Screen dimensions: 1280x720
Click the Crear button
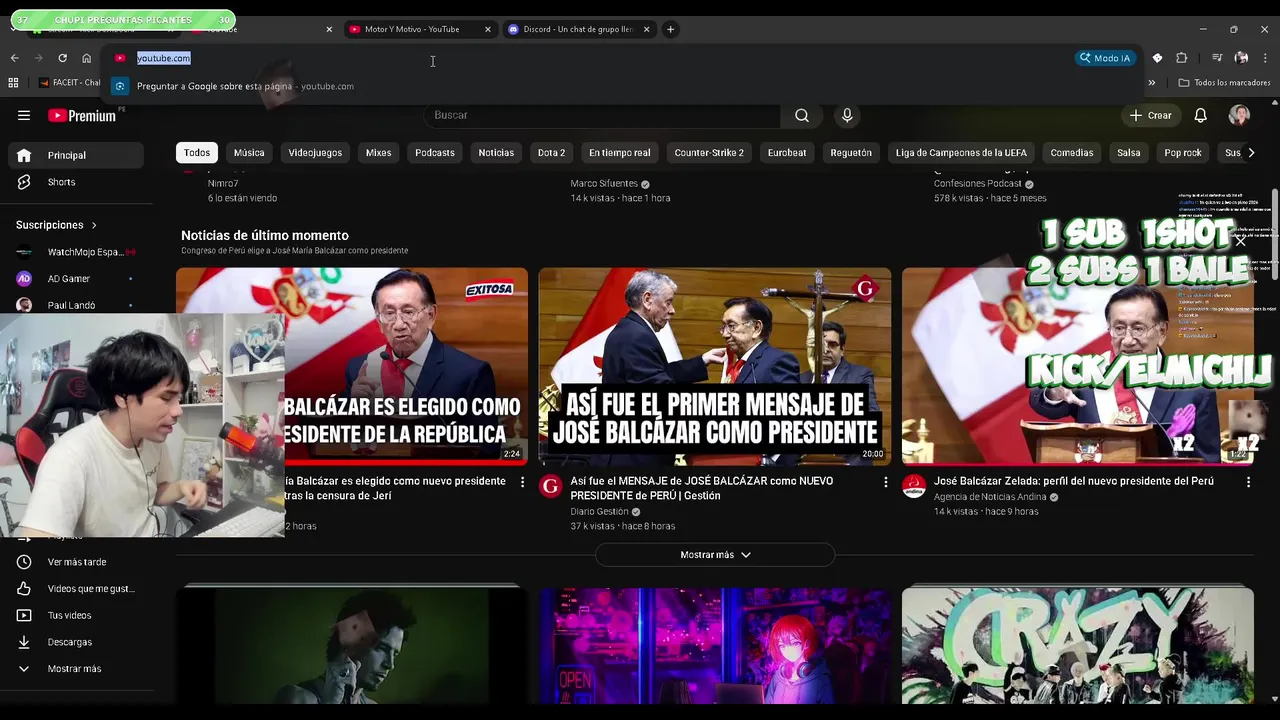[x=1150, y=116]
